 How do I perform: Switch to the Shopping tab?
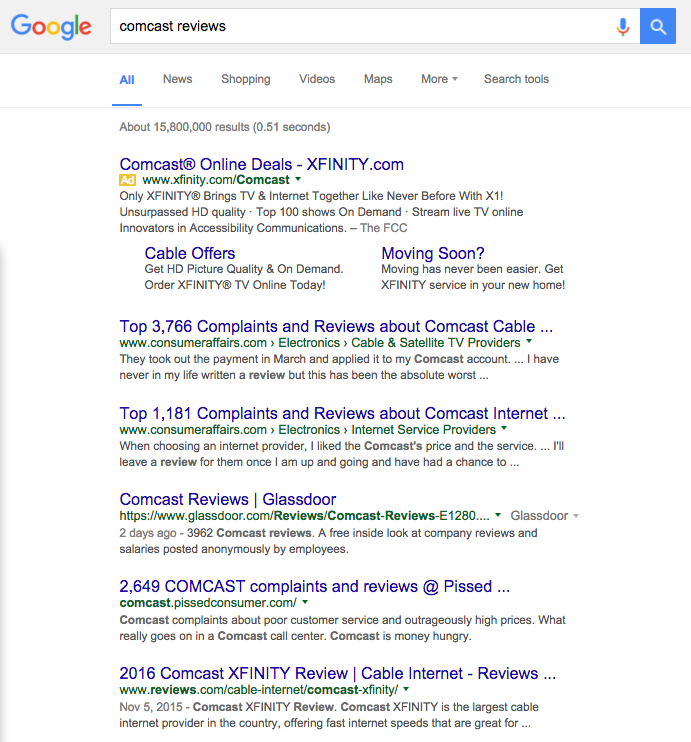point(246,79)
